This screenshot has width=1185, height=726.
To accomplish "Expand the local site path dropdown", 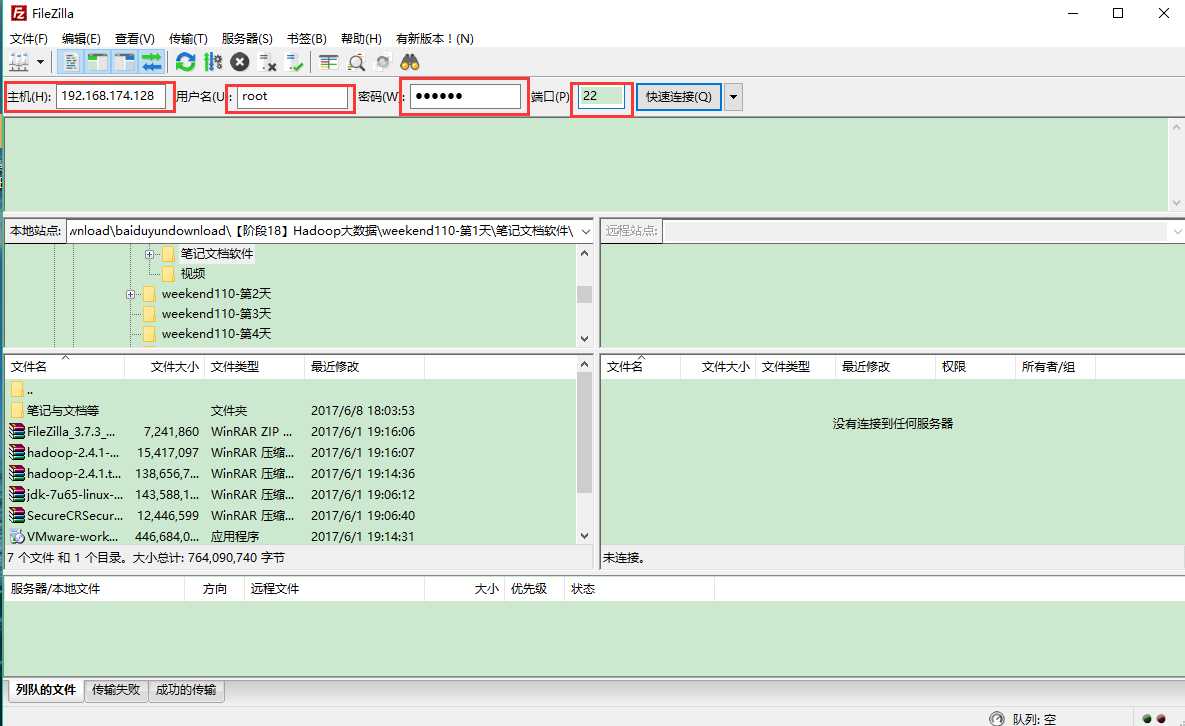I will point(586,231).
